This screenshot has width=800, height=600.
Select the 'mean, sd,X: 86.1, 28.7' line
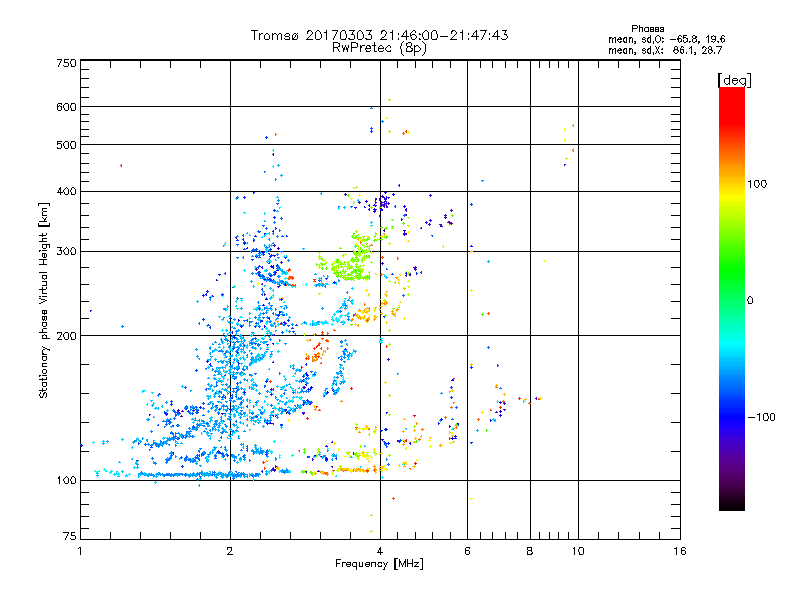click(665, 50)
